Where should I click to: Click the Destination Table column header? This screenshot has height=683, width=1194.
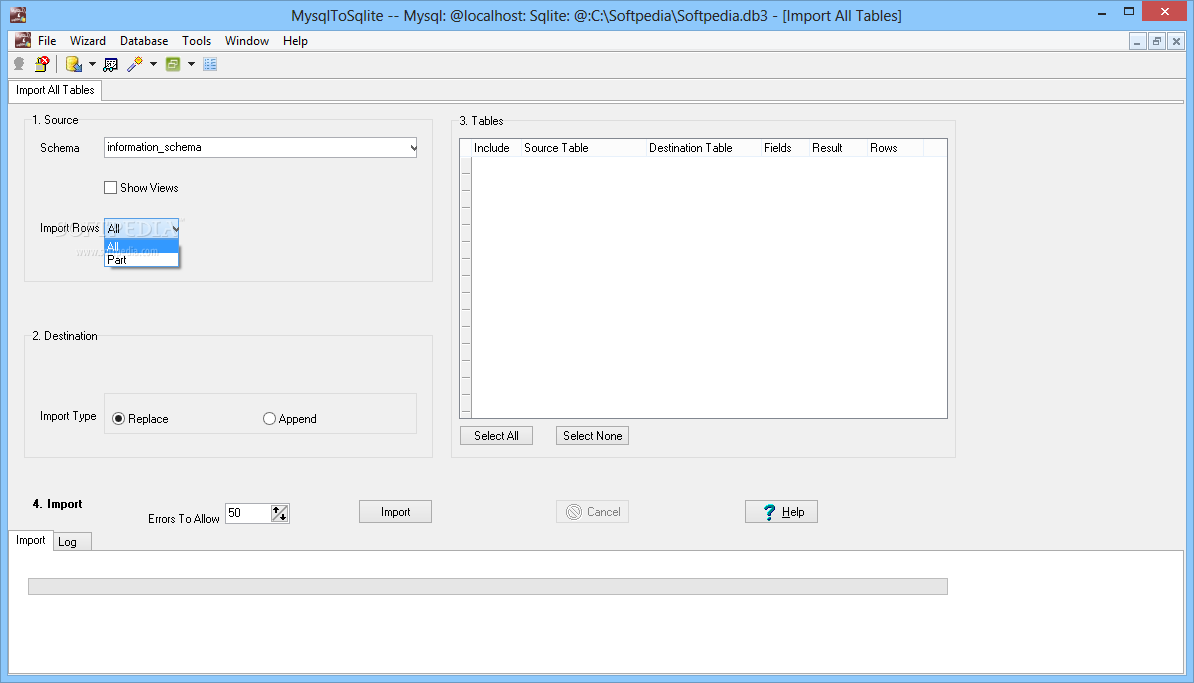click(x=704, y=148)
